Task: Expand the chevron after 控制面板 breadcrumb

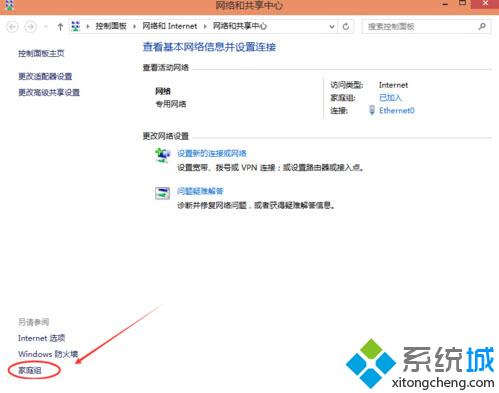Action: click(x=135, y=26)
